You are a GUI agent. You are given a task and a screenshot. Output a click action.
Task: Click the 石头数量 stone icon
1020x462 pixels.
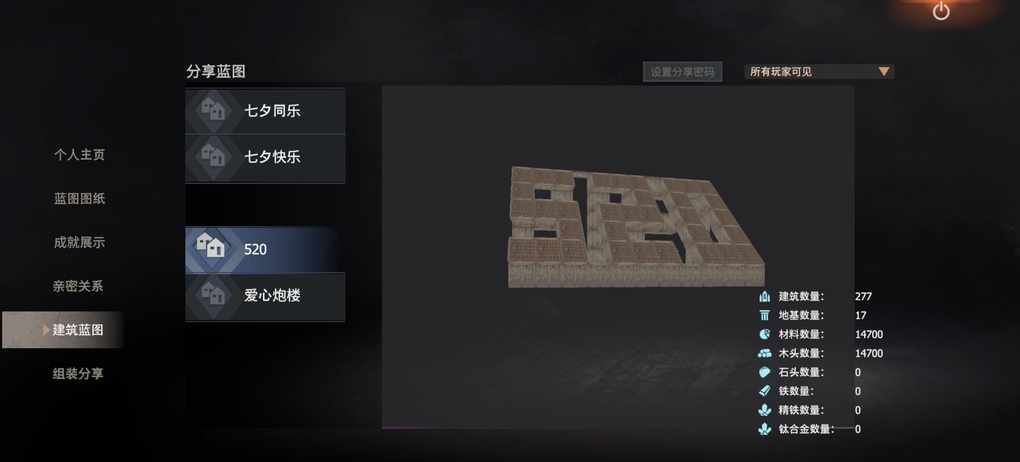[764, 372]
